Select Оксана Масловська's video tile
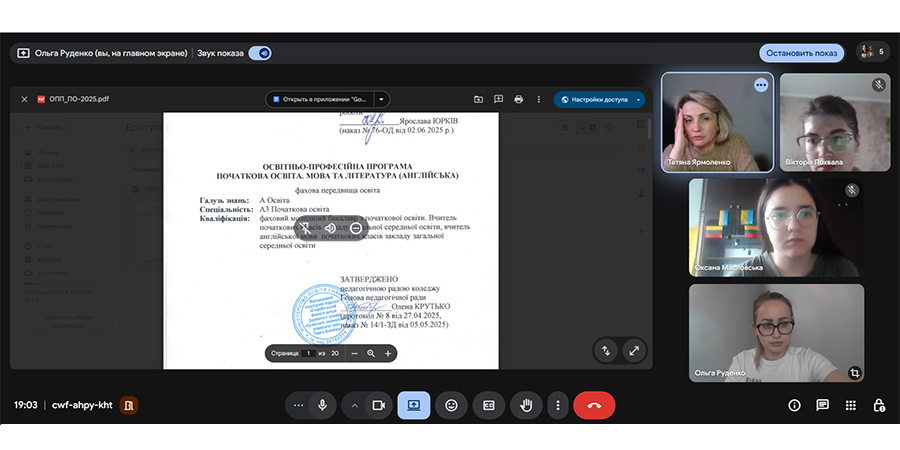900x450 pixels. pyautogui.click(x=776, y=227)
